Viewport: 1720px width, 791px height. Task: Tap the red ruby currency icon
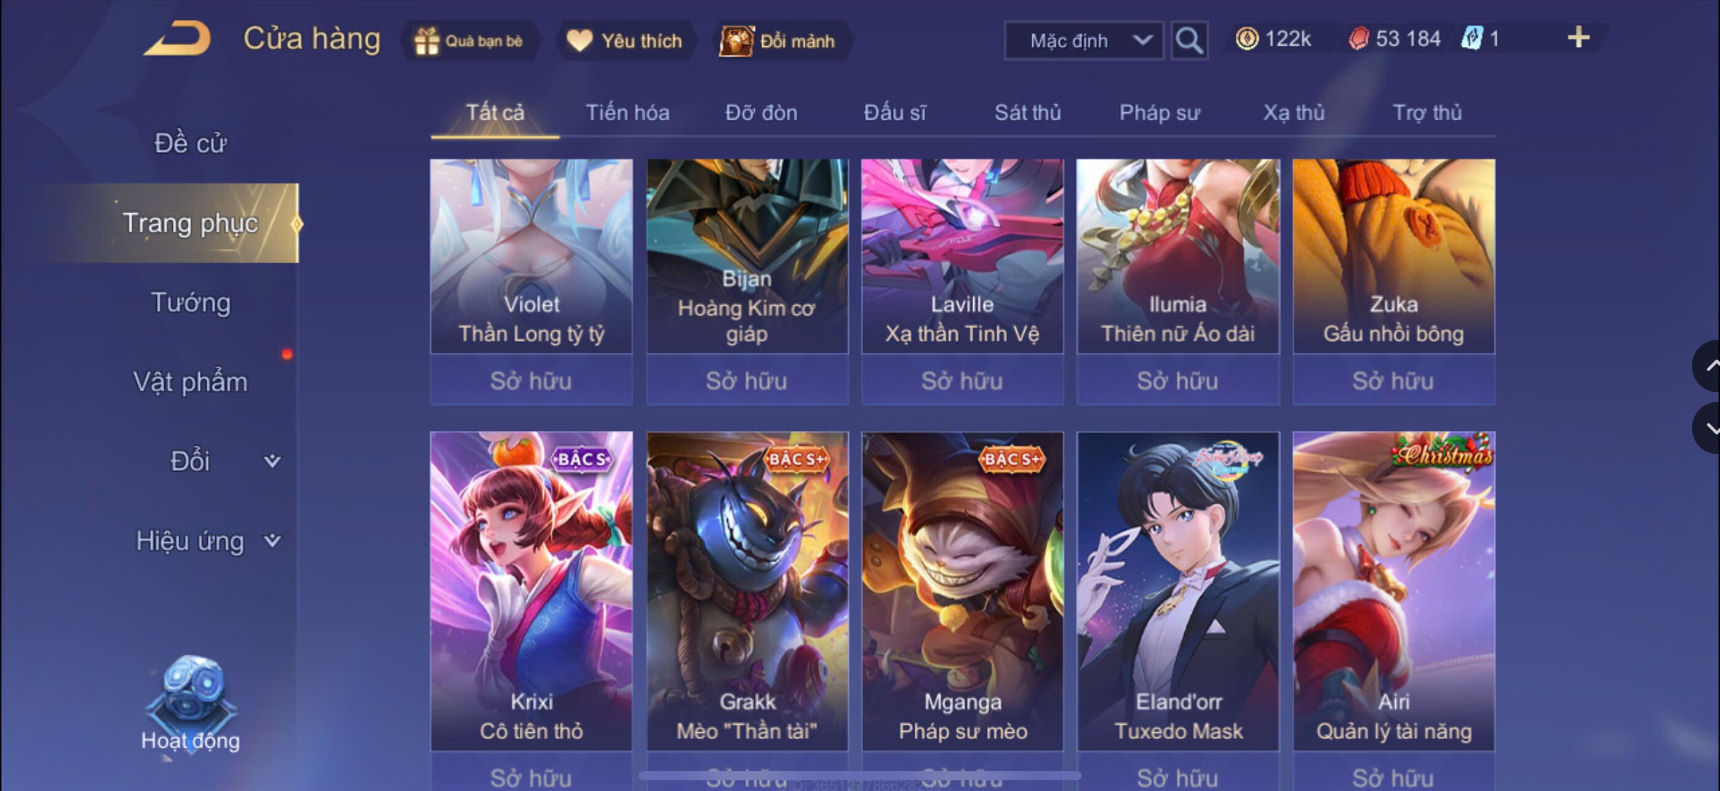1358,39
